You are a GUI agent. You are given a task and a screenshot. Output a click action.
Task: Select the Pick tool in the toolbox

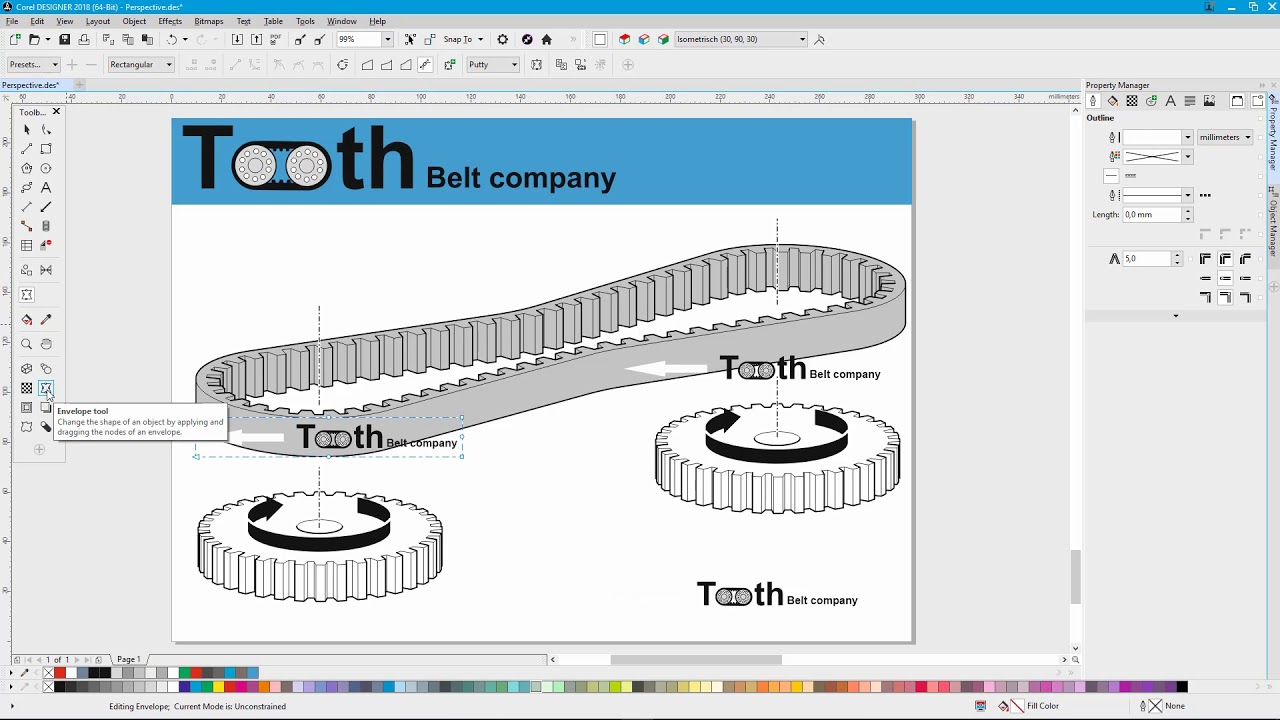click(x=27, y=130)
